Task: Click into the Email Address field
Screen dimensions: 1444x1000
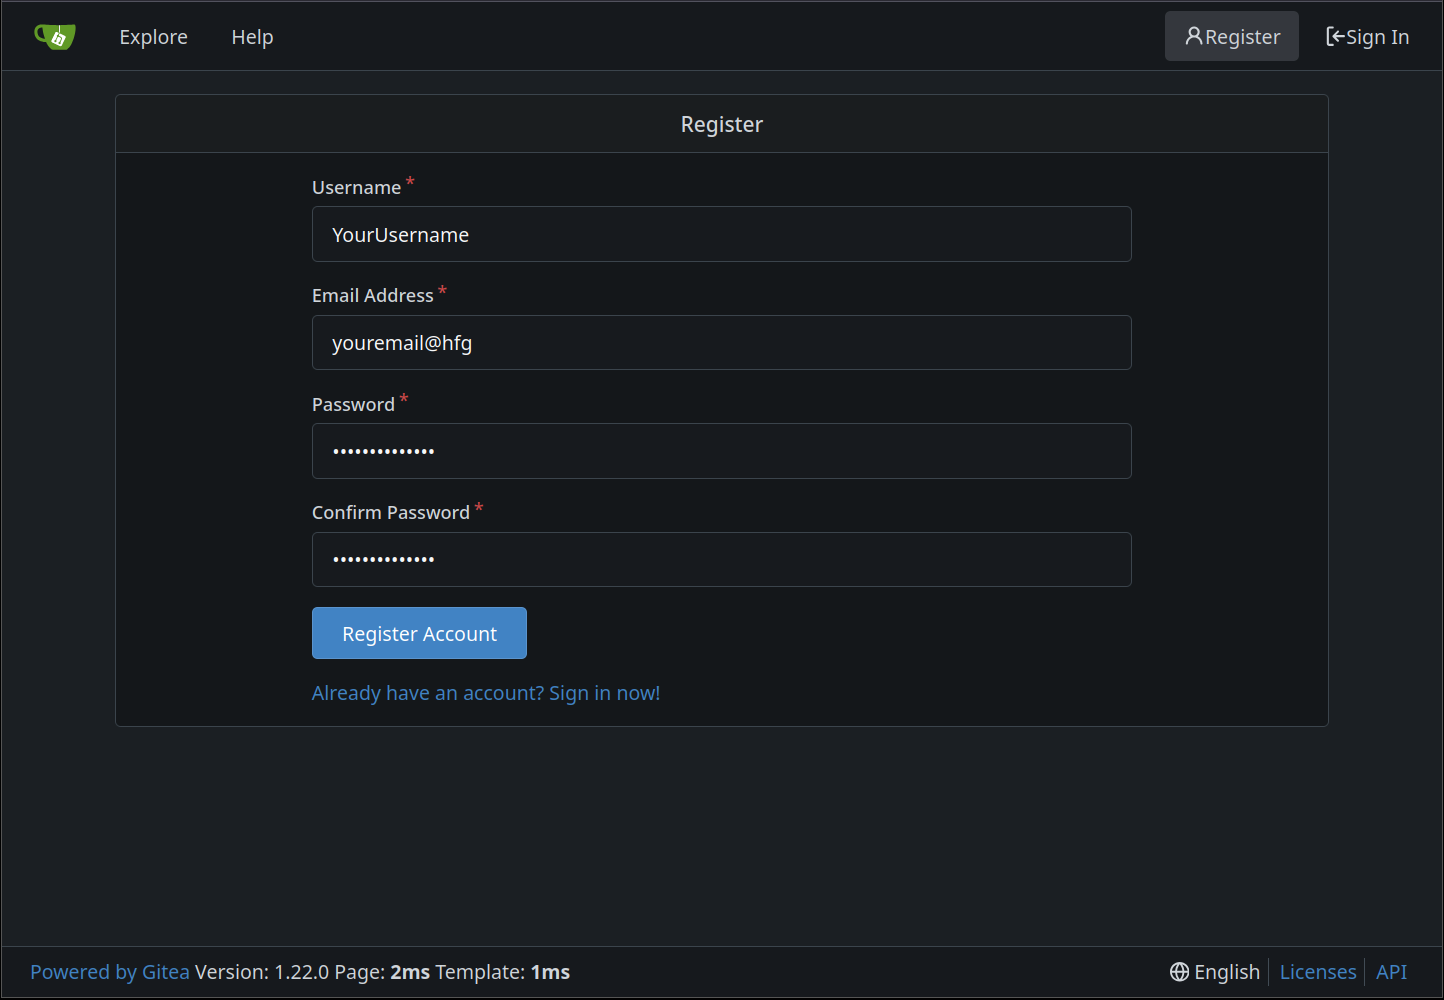Action: pos(721,343)
